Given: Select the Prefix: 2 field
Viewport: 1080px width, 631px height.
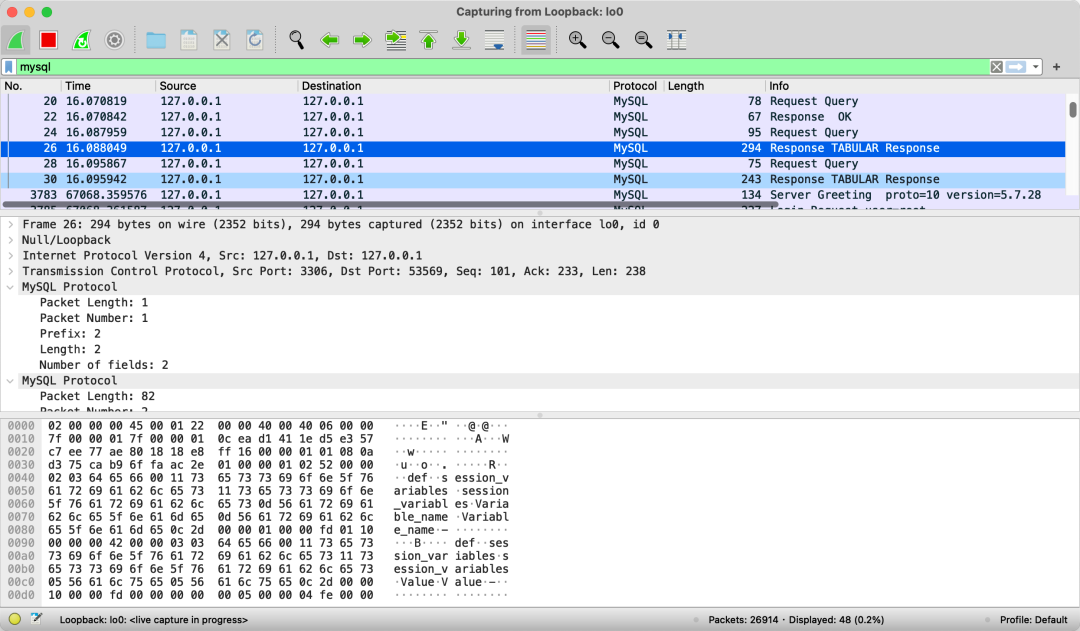Looking at the screenshot, I should 70,334.
